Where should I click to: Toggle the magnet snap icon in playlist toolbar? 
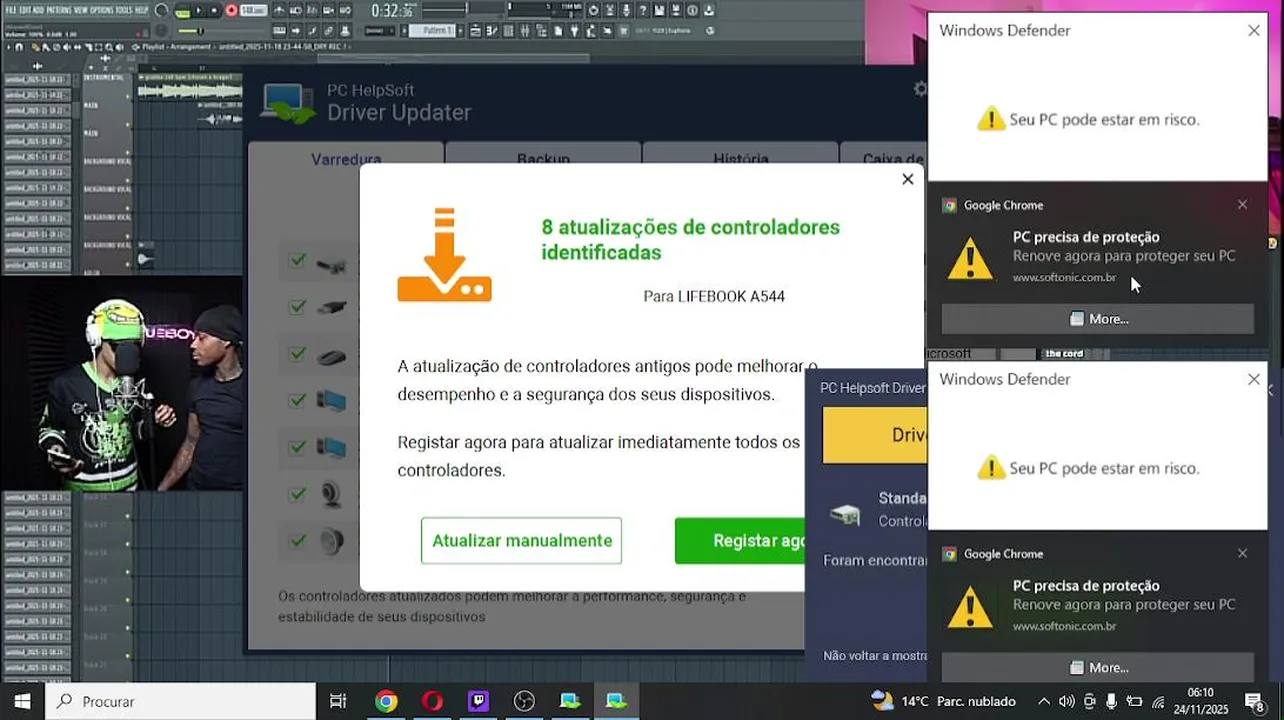point(19,46)
